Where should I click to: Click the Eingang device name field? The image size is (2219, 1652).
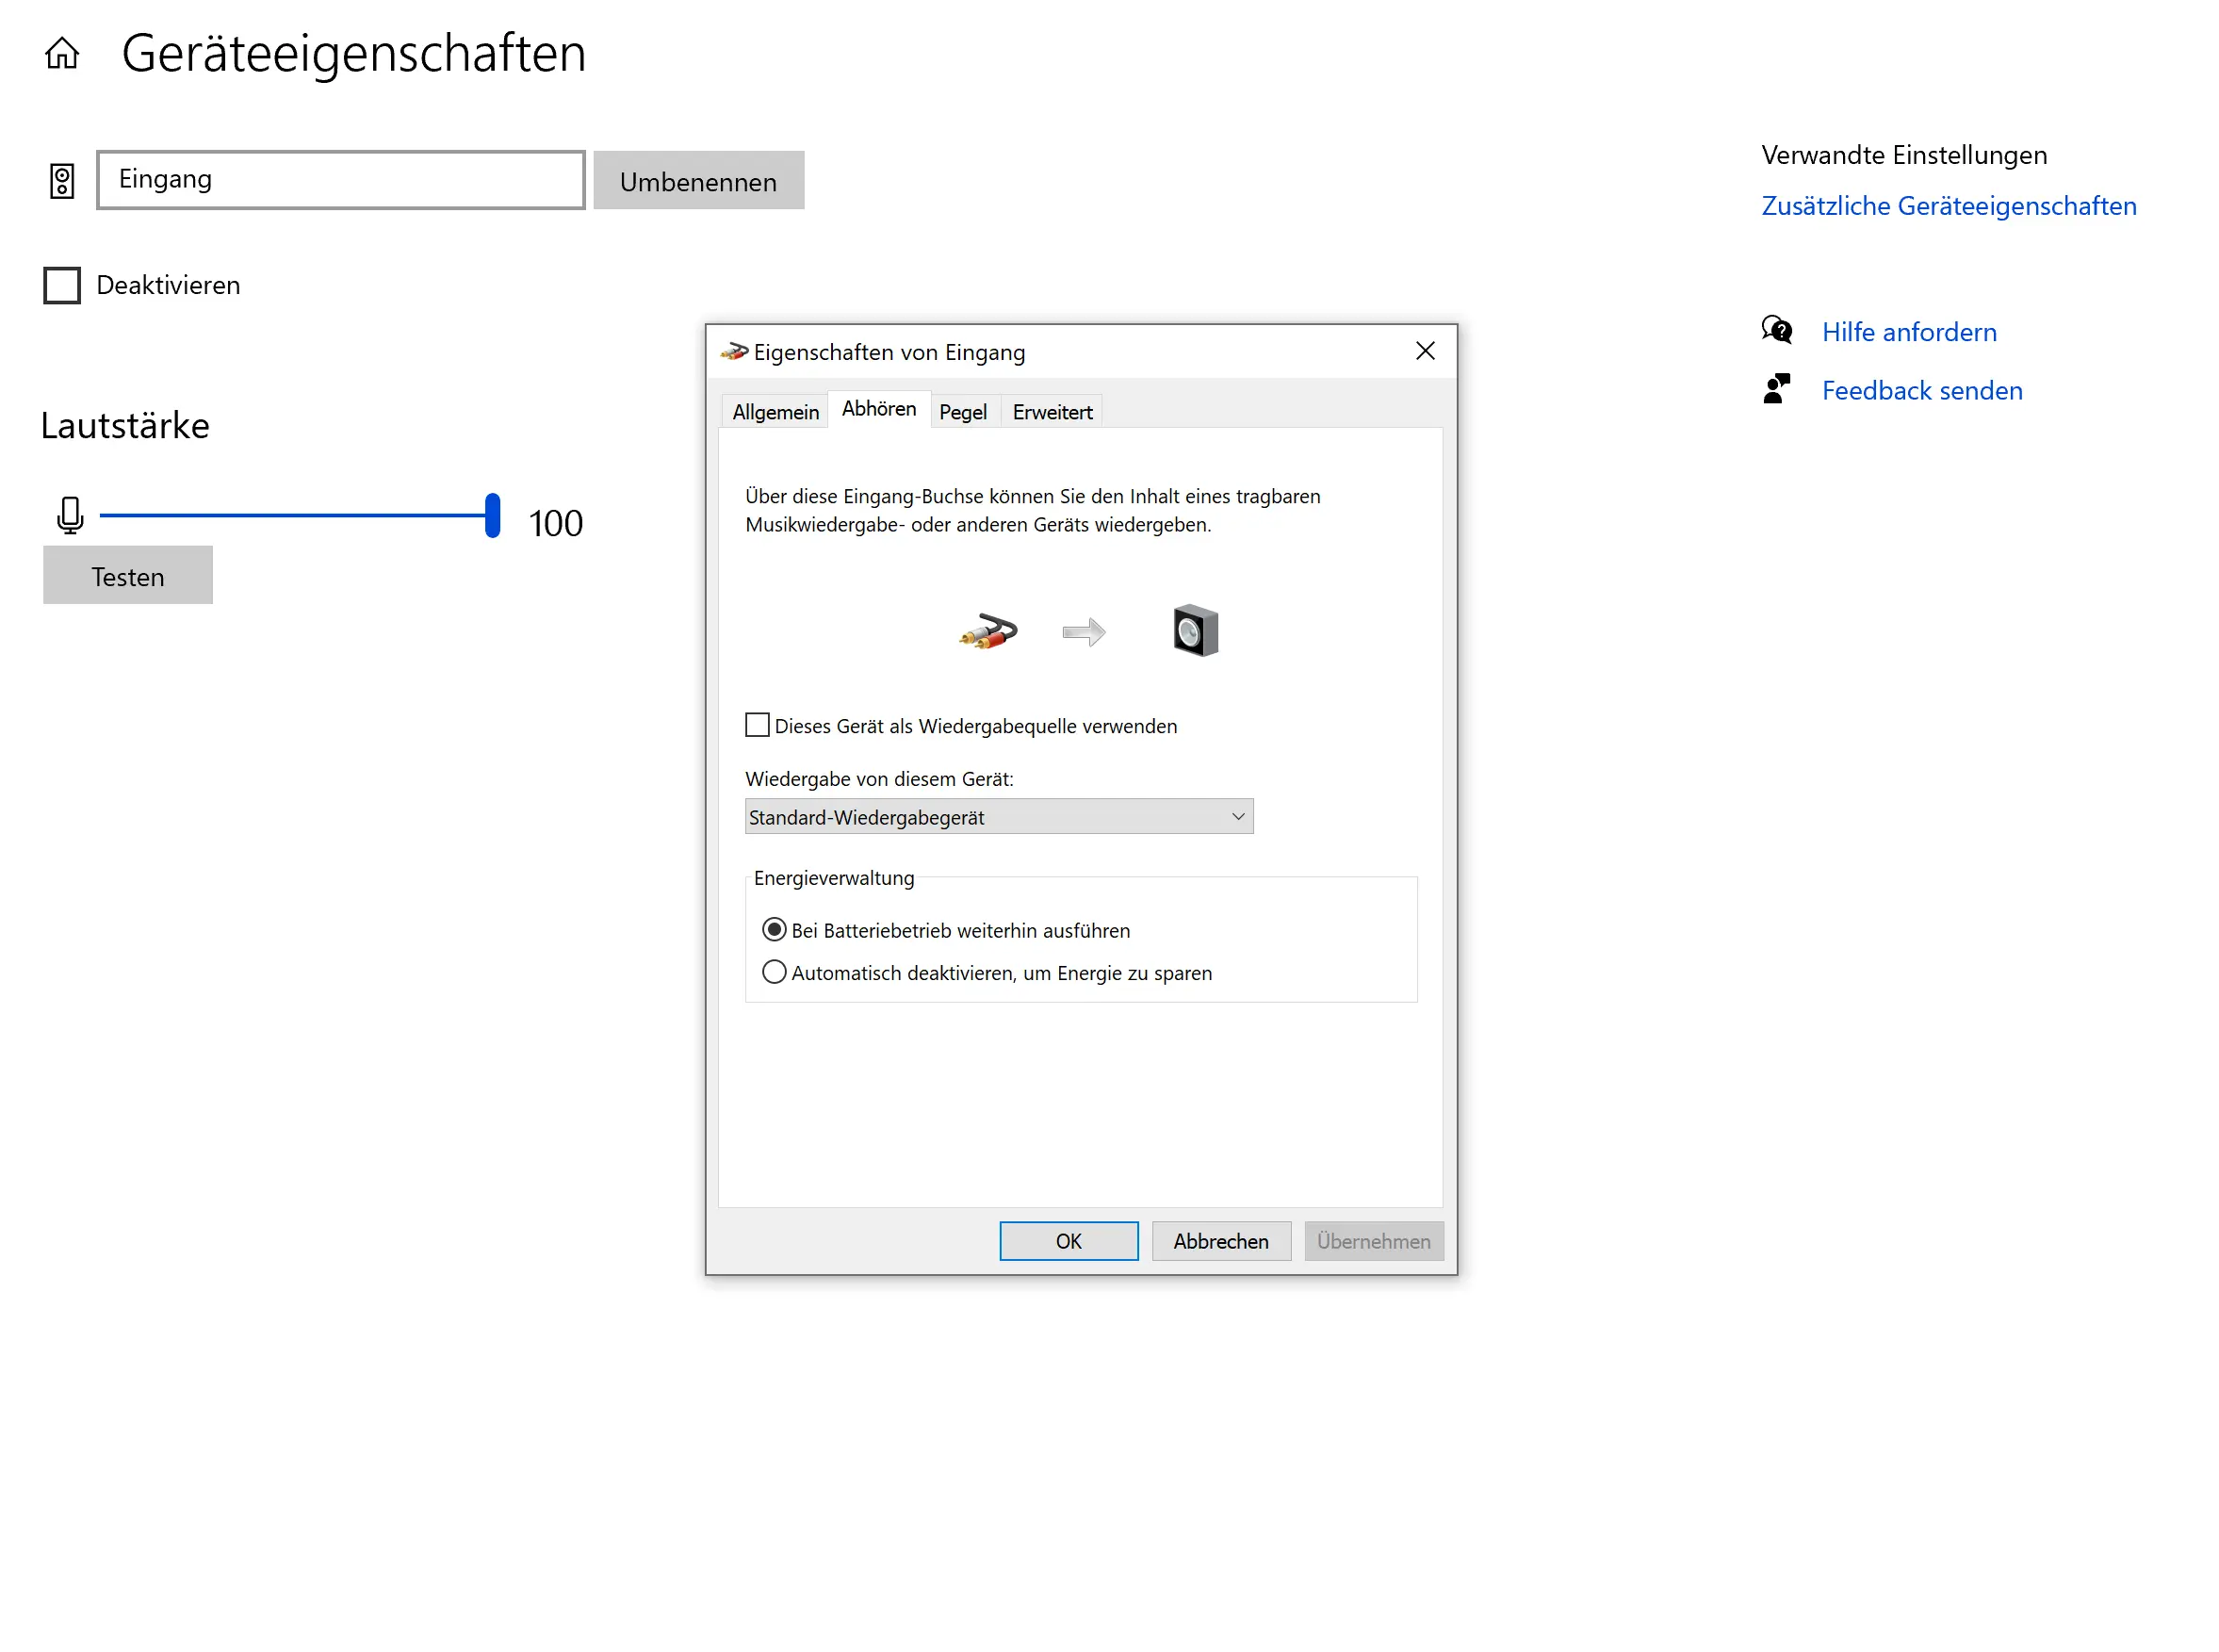[340, 180]
